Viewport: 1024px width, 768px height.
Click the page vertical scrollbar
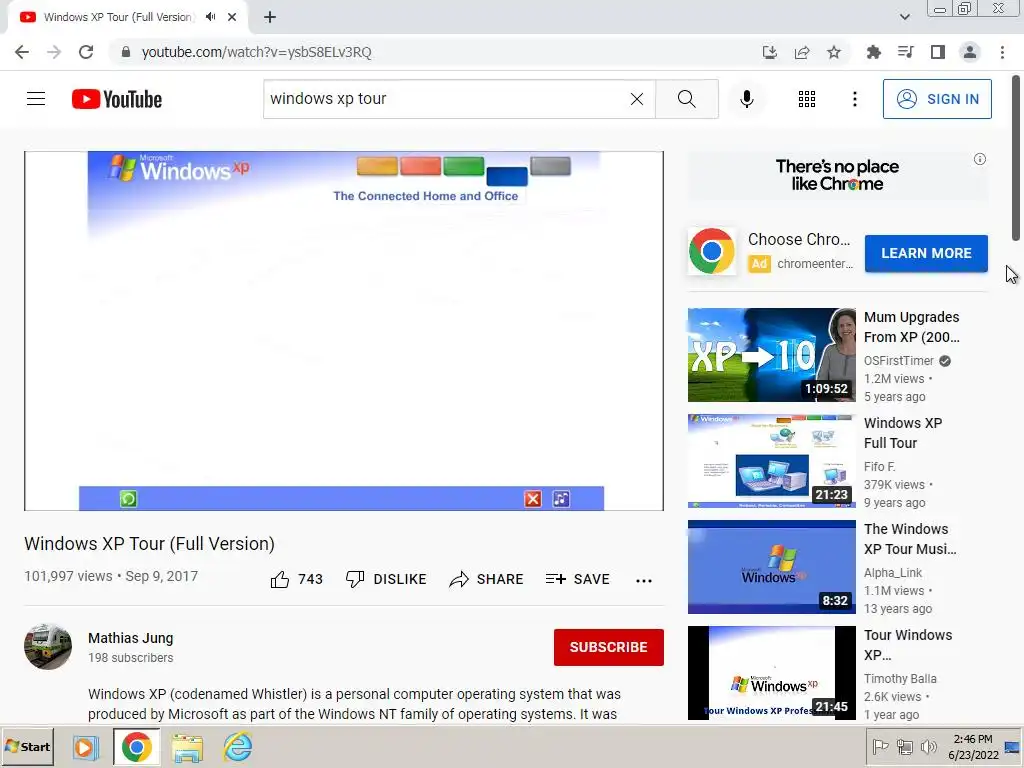click(x=1016, y=157)
